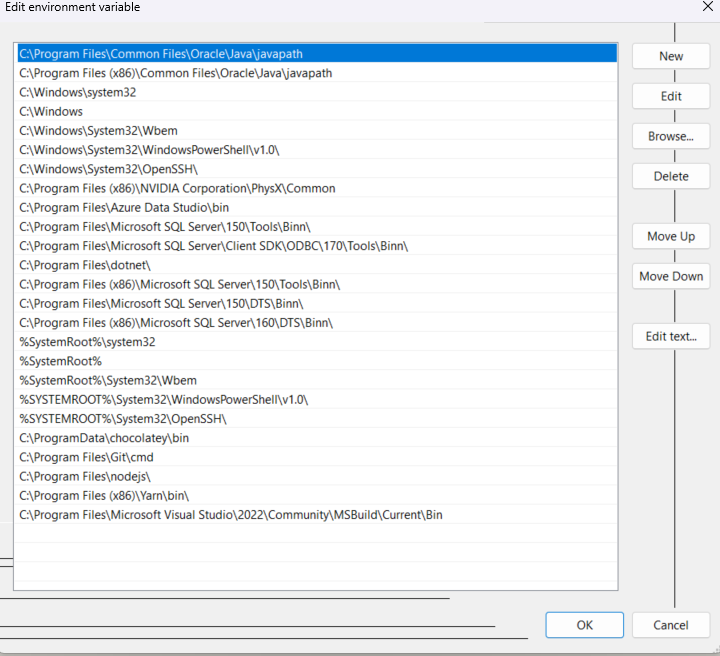Select the Git\cmd entry

(317, 457)
